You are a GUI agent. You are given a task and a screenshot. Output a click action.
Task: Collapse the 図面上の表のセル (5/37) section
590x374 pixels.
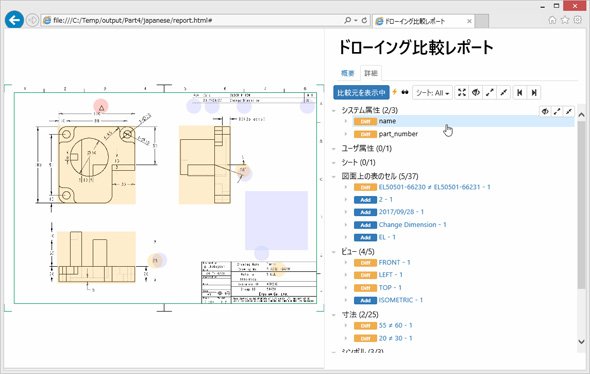334,176
